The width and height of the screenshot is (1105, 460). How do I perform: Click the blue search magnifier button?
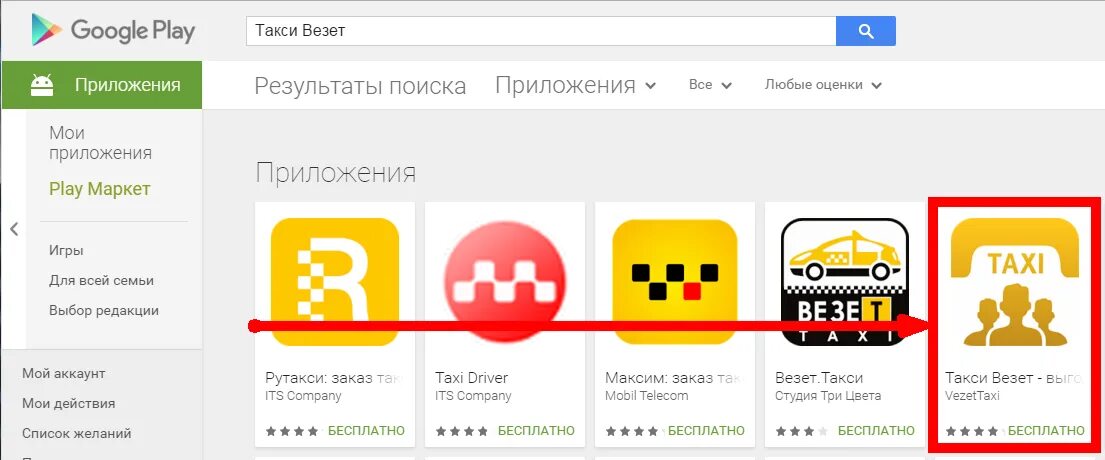coord(865,31)
